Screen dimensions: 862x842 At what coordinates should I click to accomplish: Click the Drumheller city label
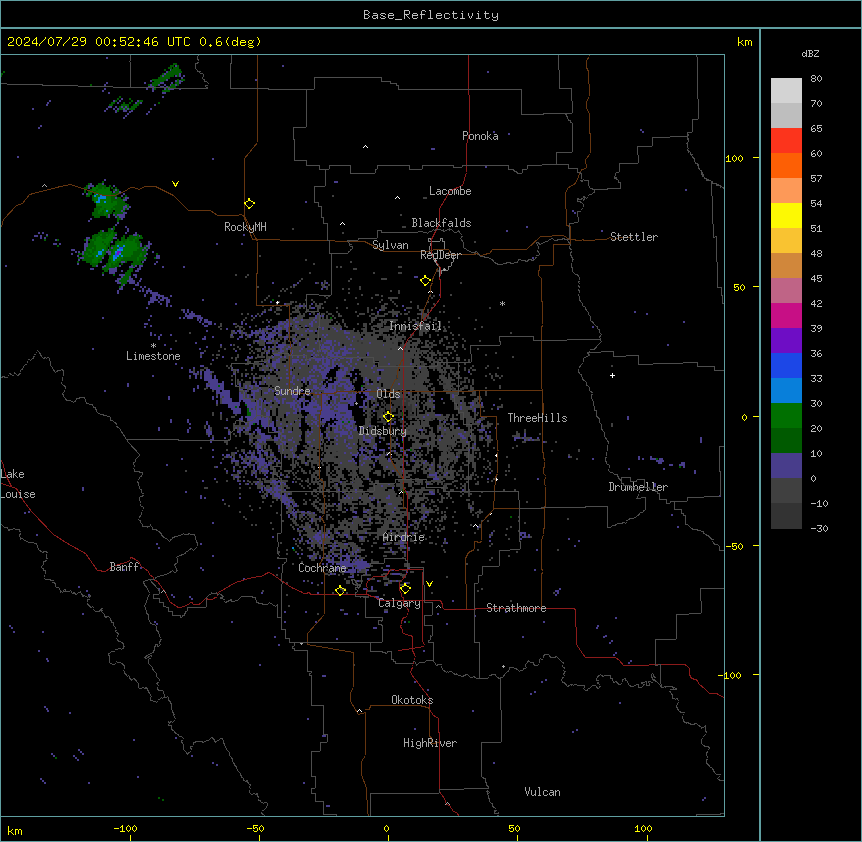638,487
